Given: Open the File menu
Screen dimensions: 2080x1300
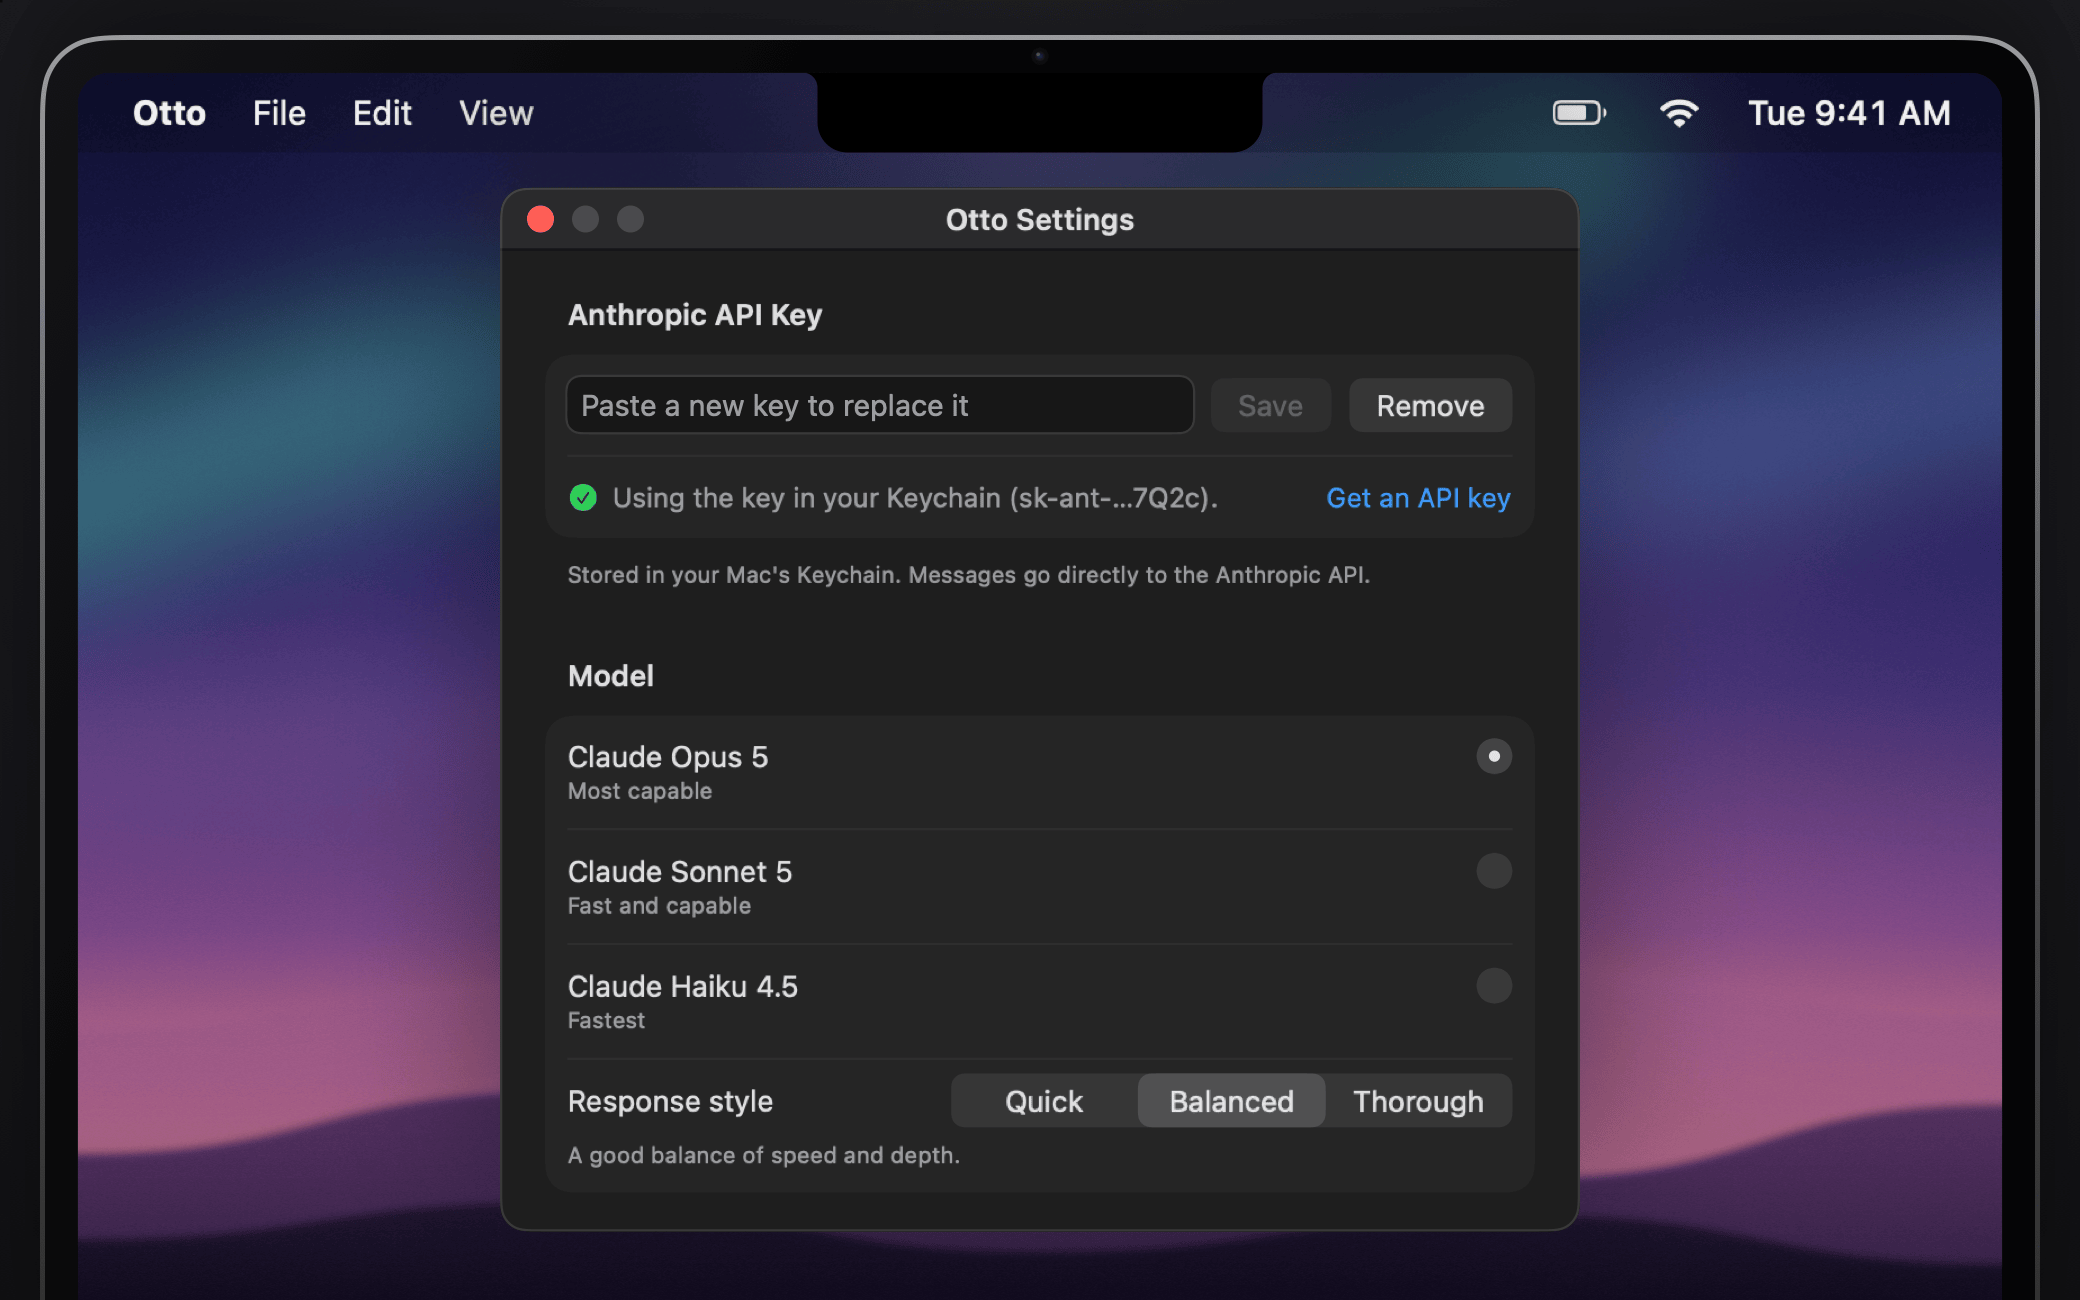Looking at the screenshot, I should pos(279,113).
